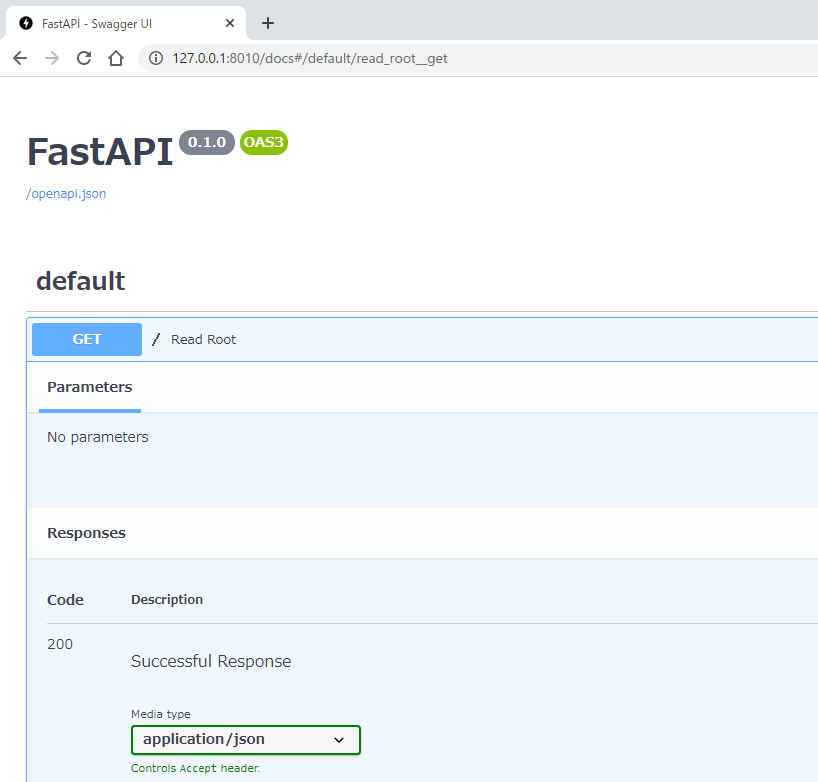This screenshot has width=818, height=782.
Task: Click the 200 response code
Action: tap(60, 644)
